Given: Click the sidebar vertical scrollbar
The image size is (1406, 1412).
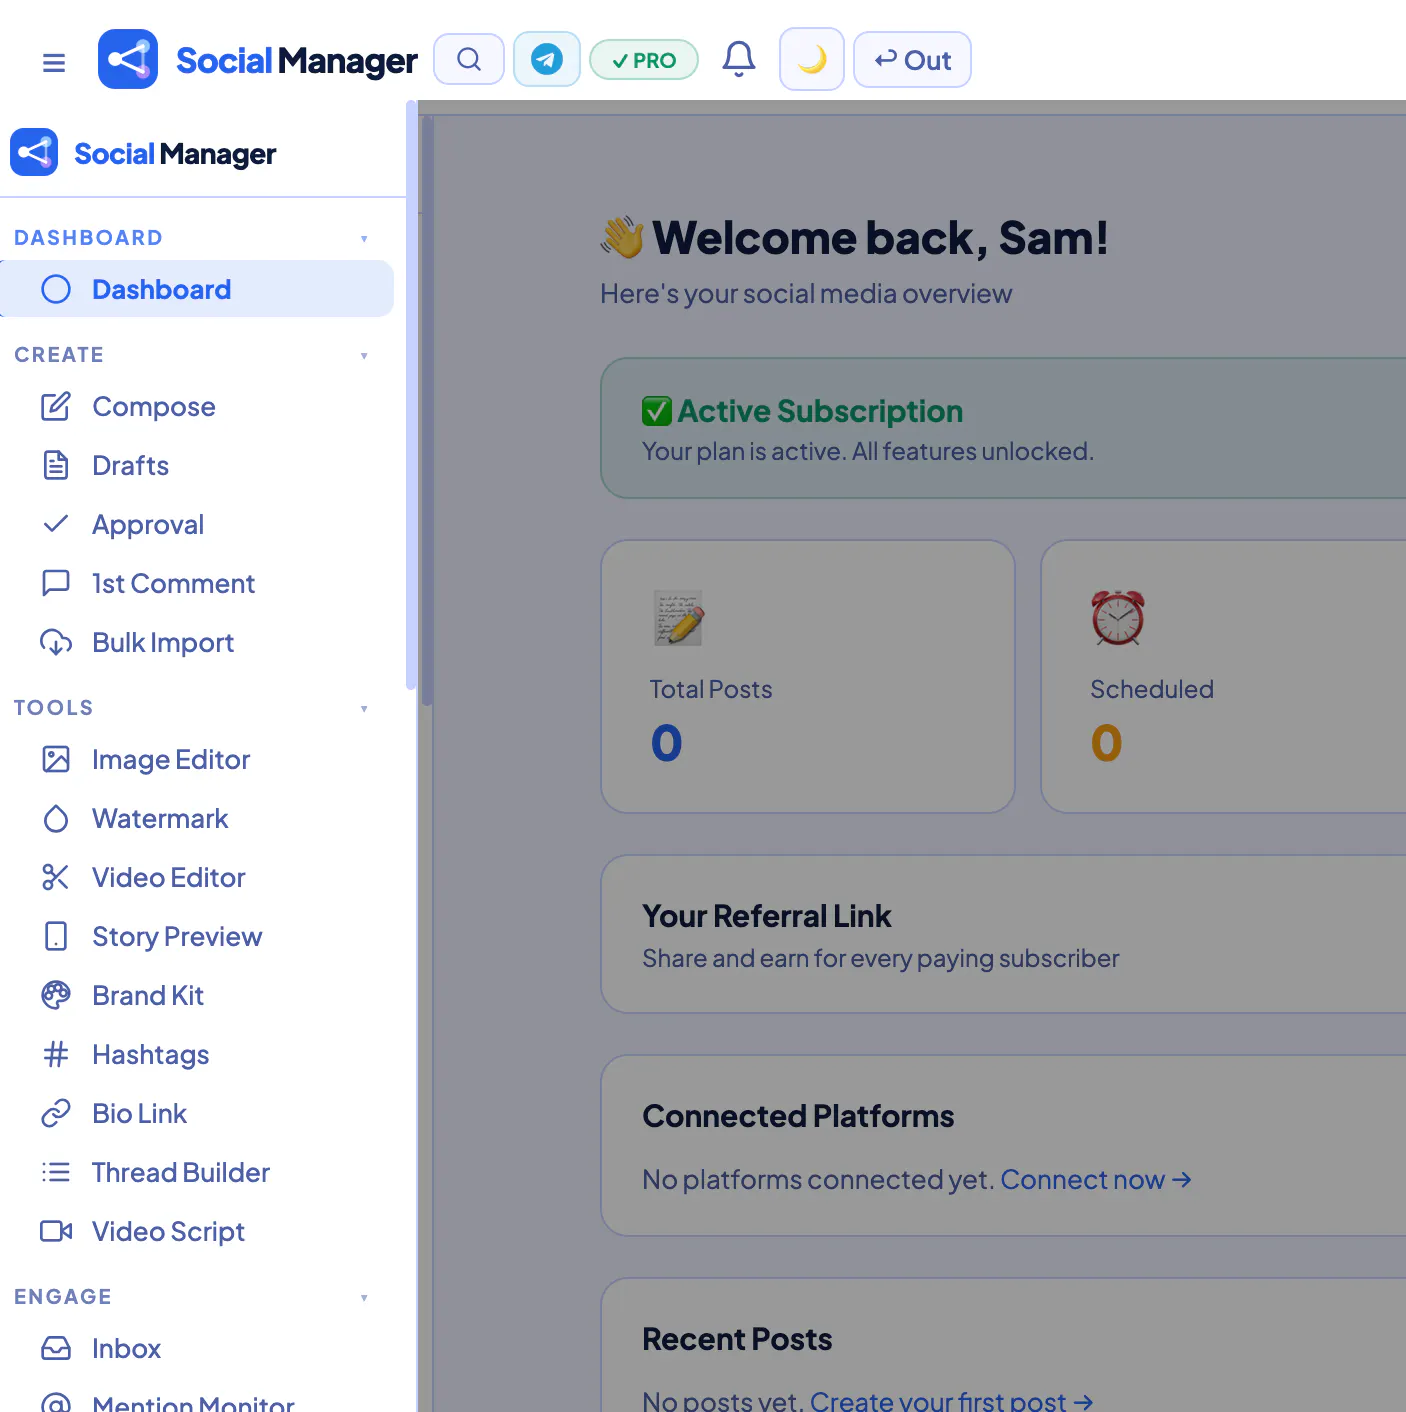Looking at the screenshot, I should coord(411,395).
